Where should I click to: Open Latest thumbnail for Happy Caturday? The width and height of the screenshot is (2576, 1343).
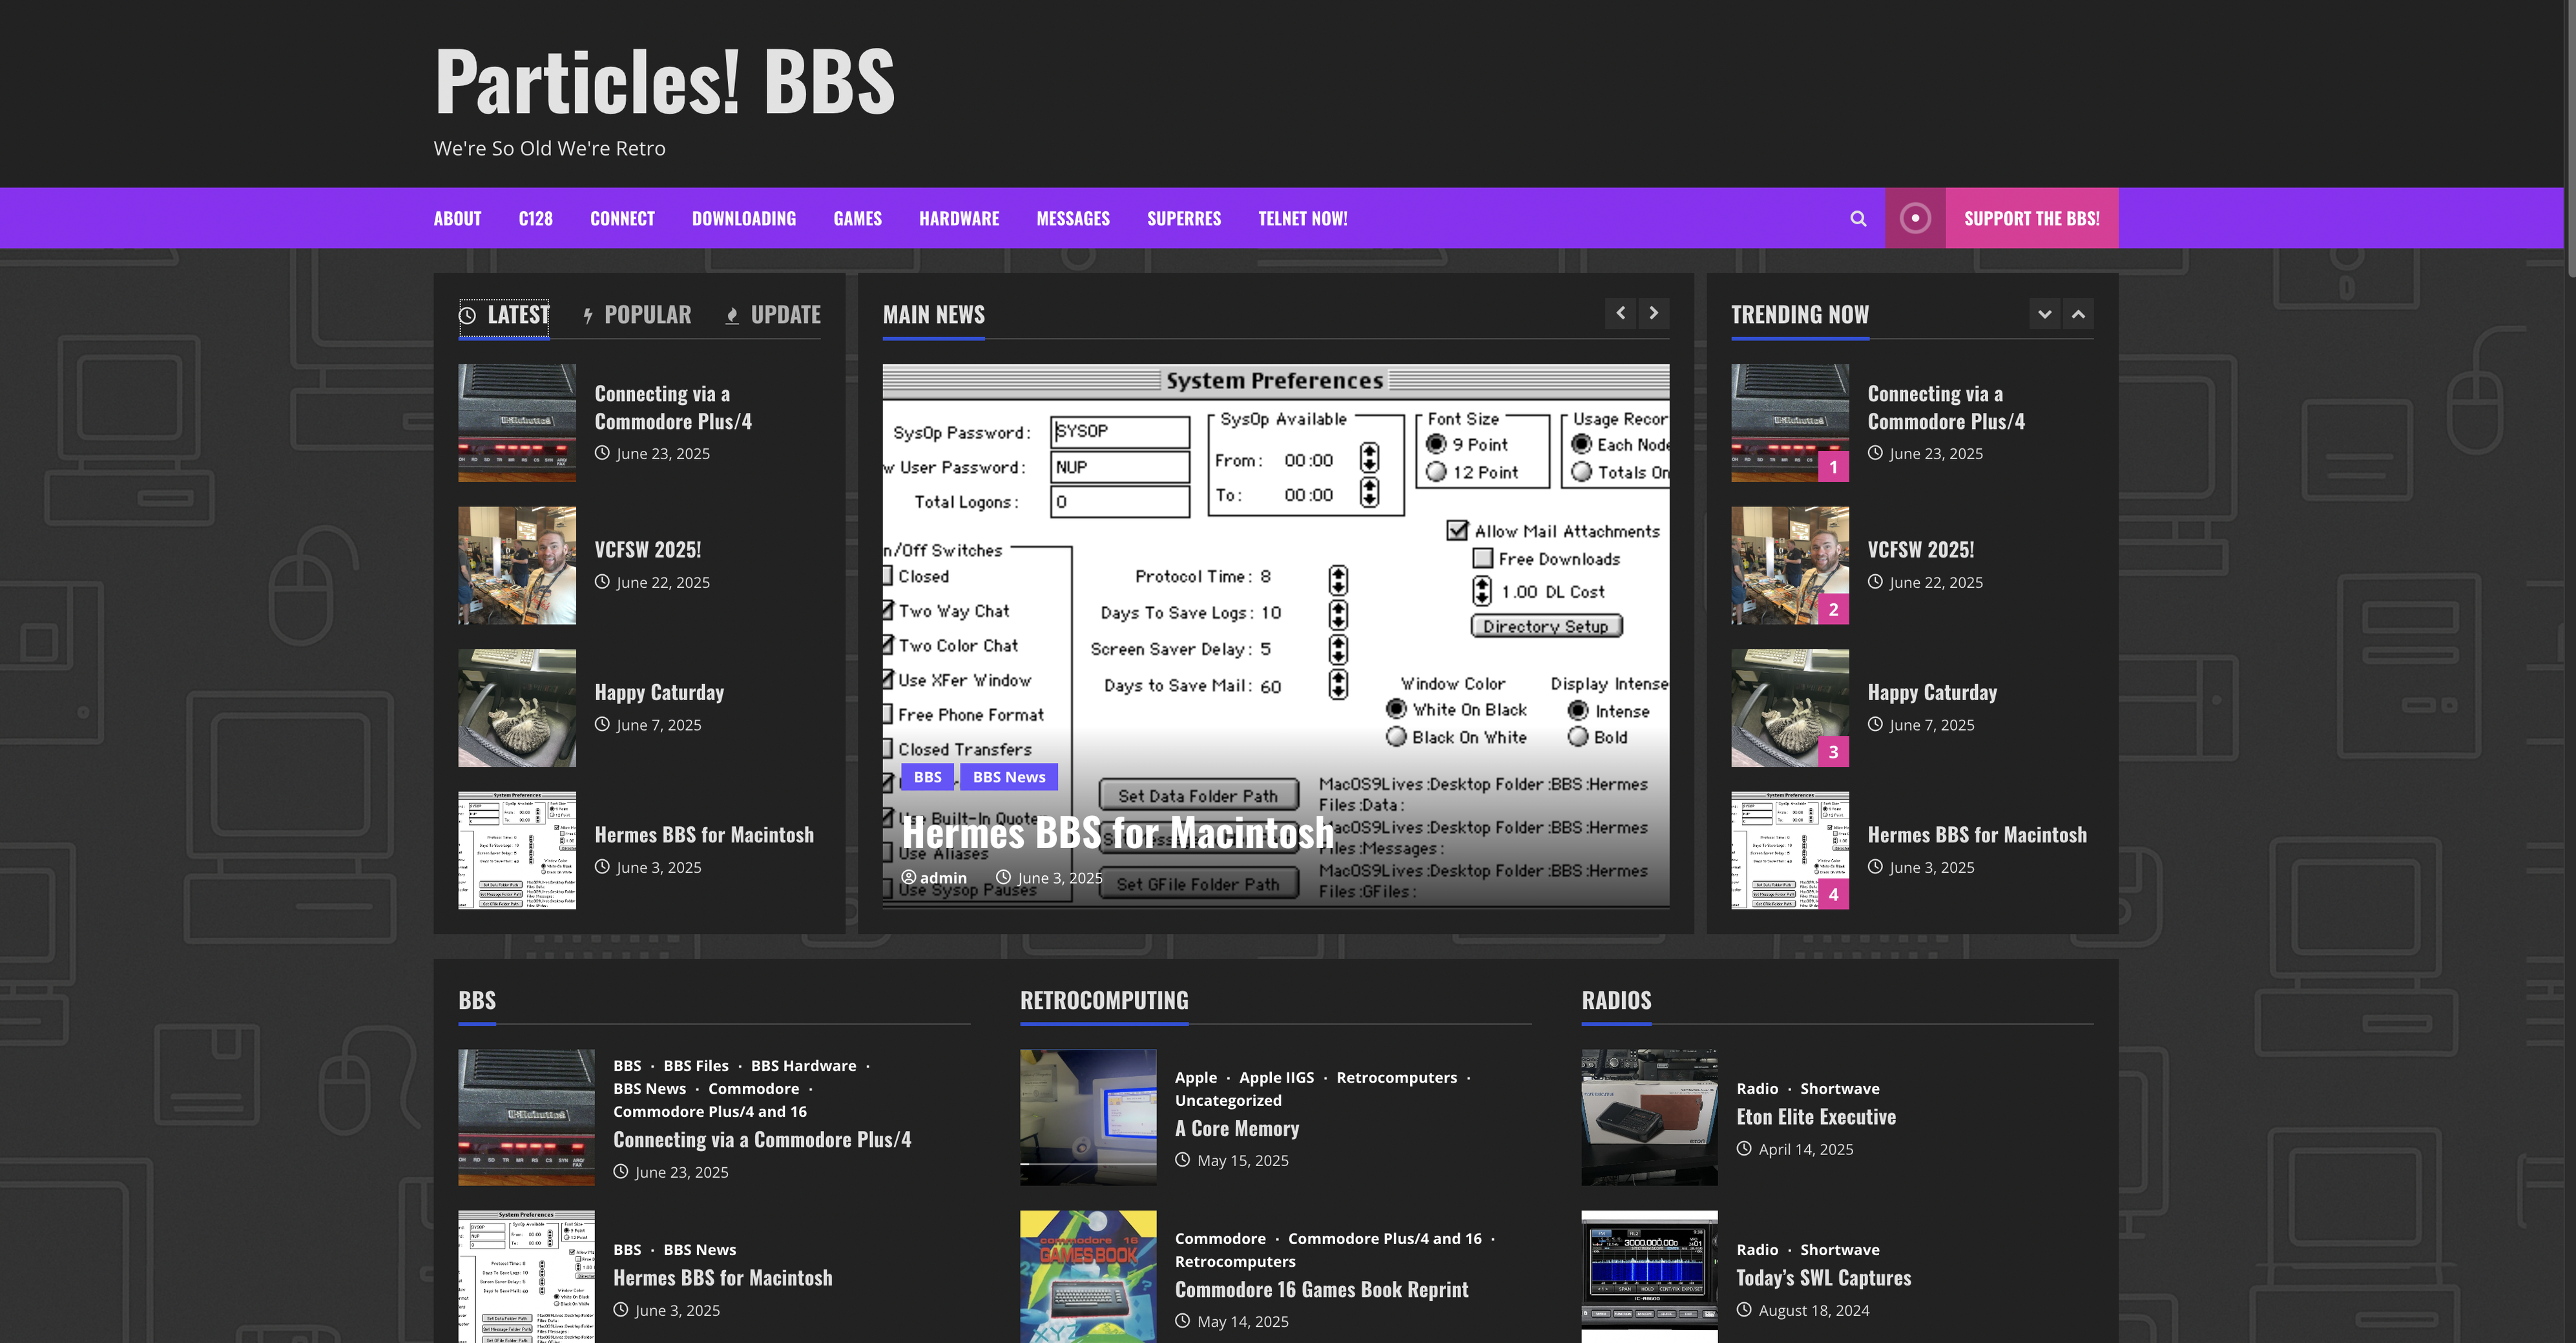point(517,708)
